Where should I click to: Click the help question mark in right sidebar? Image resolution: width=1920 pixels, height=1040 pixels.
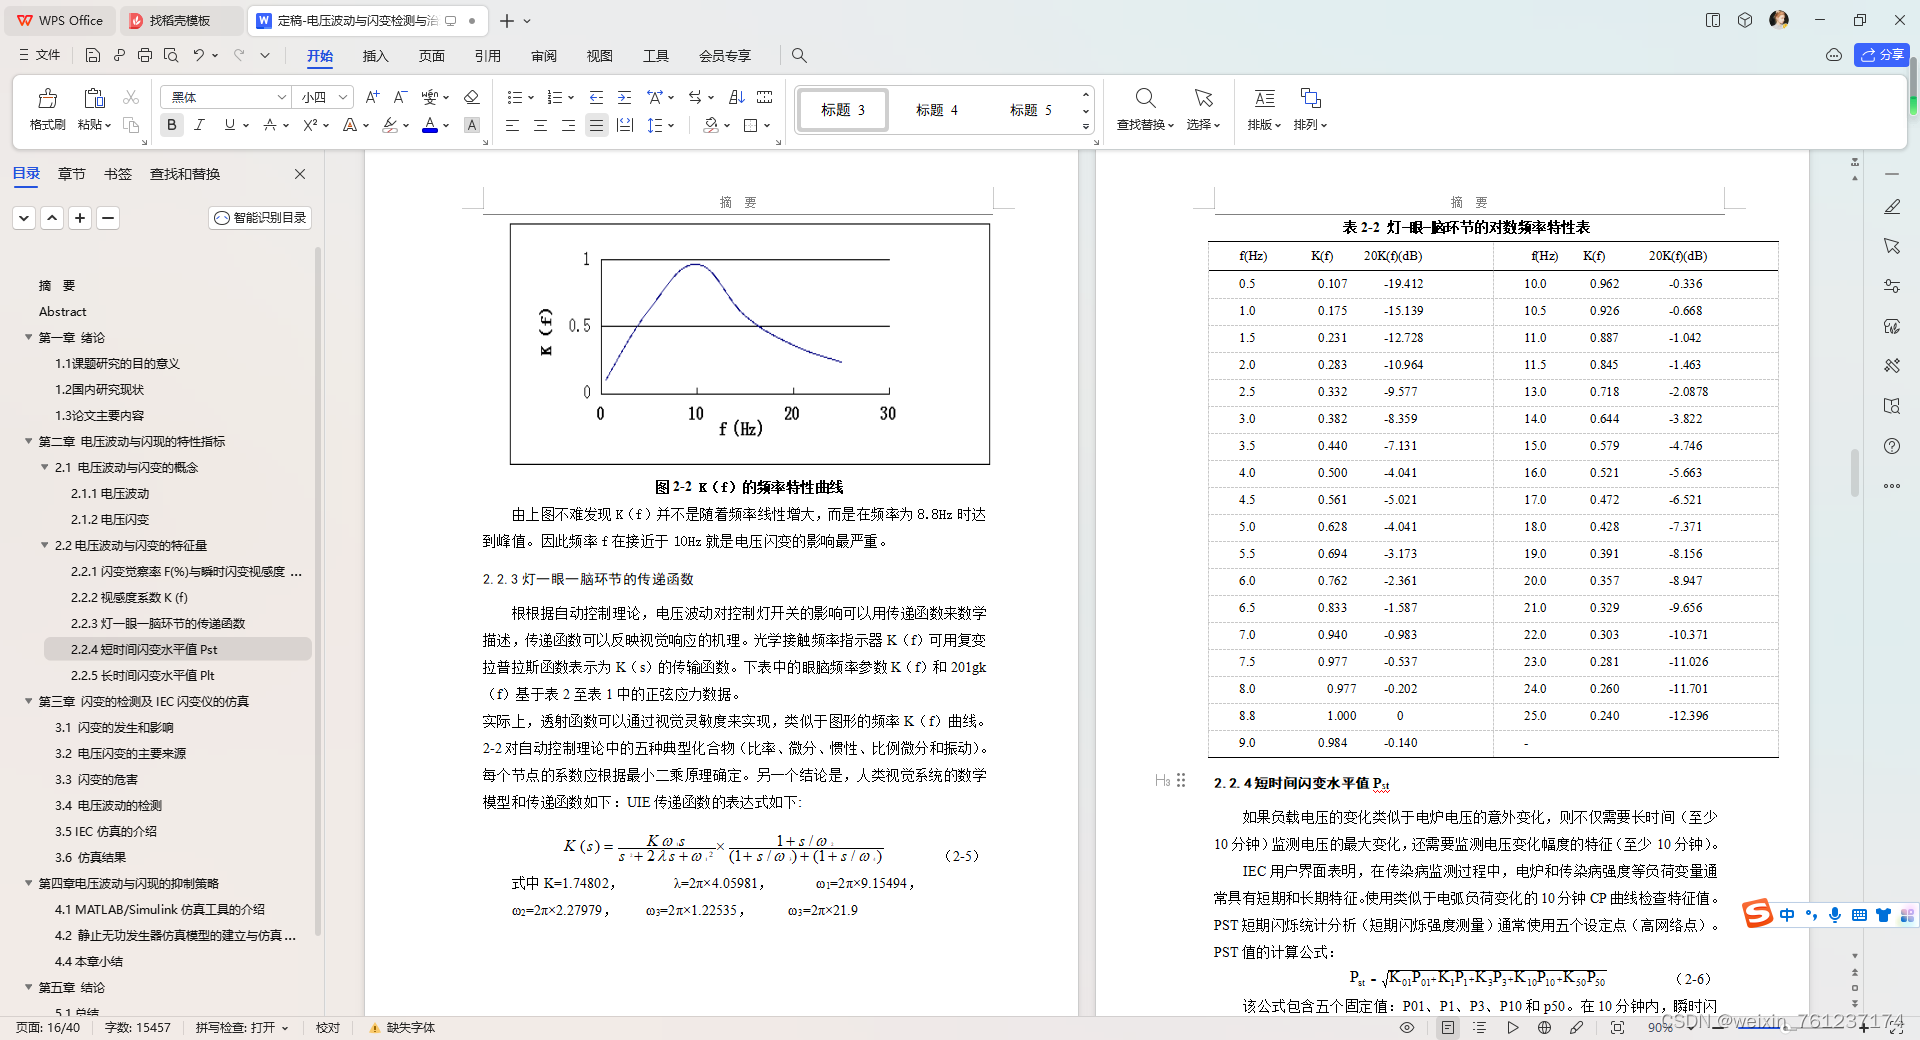(x=1892, y=446)
